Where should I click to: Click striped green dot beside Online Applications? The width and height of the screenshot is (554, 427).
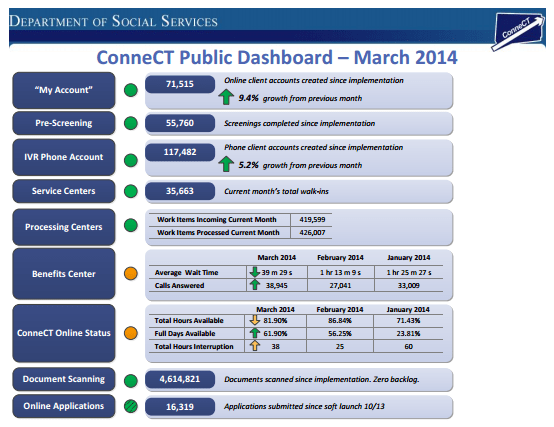131,406
